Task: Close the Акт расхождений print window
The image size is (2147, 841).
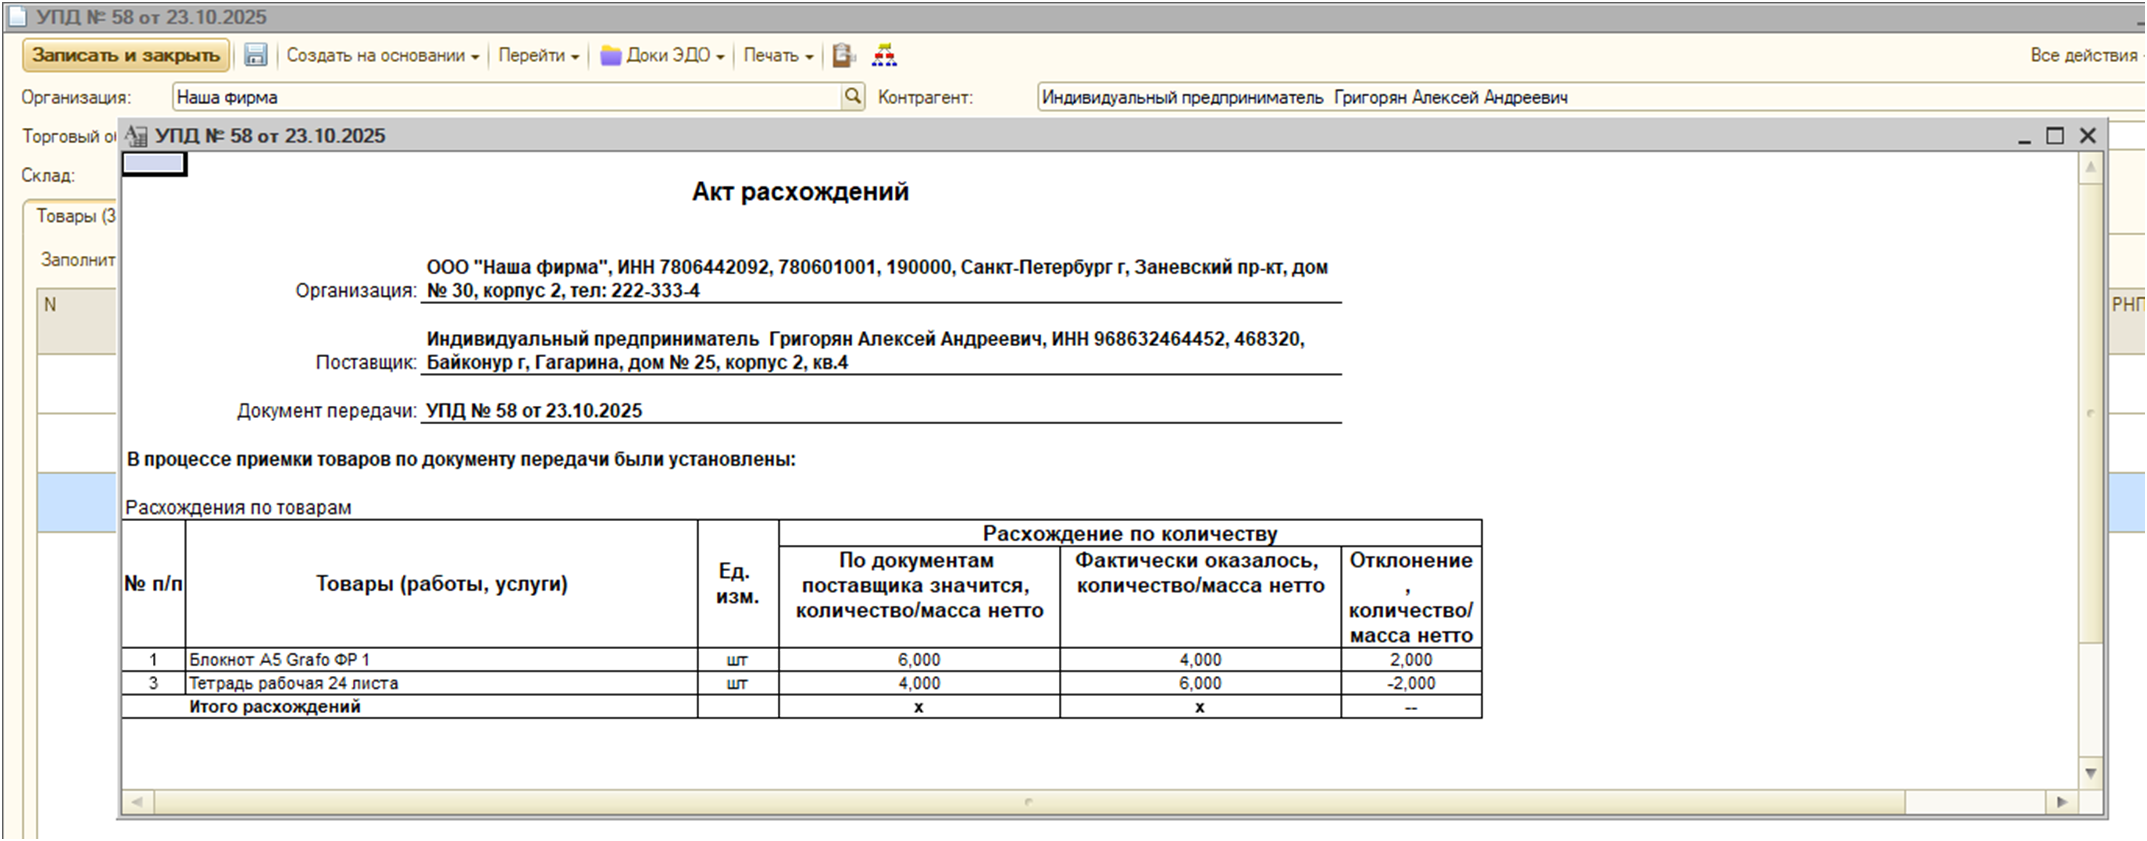Action: coord(2088,136)
